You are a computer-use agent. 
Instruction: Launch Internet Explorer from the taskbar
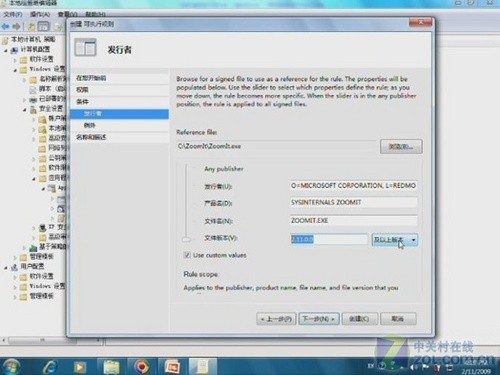[50, 367]
